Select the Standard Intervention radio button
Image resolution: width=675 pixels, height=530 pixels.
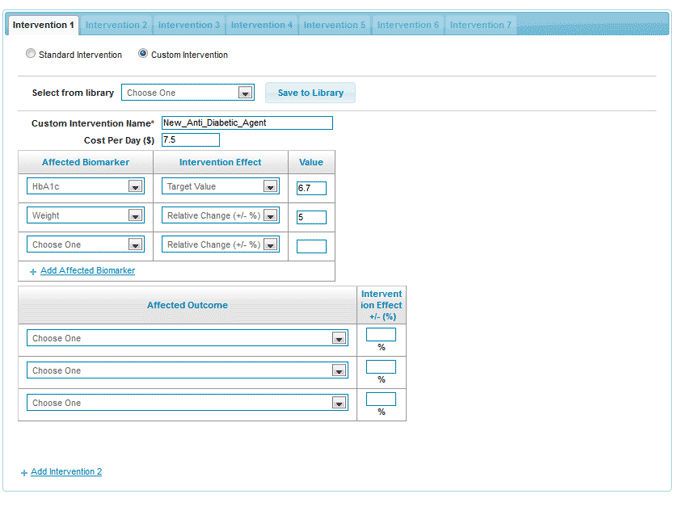(x=31, y=55)
